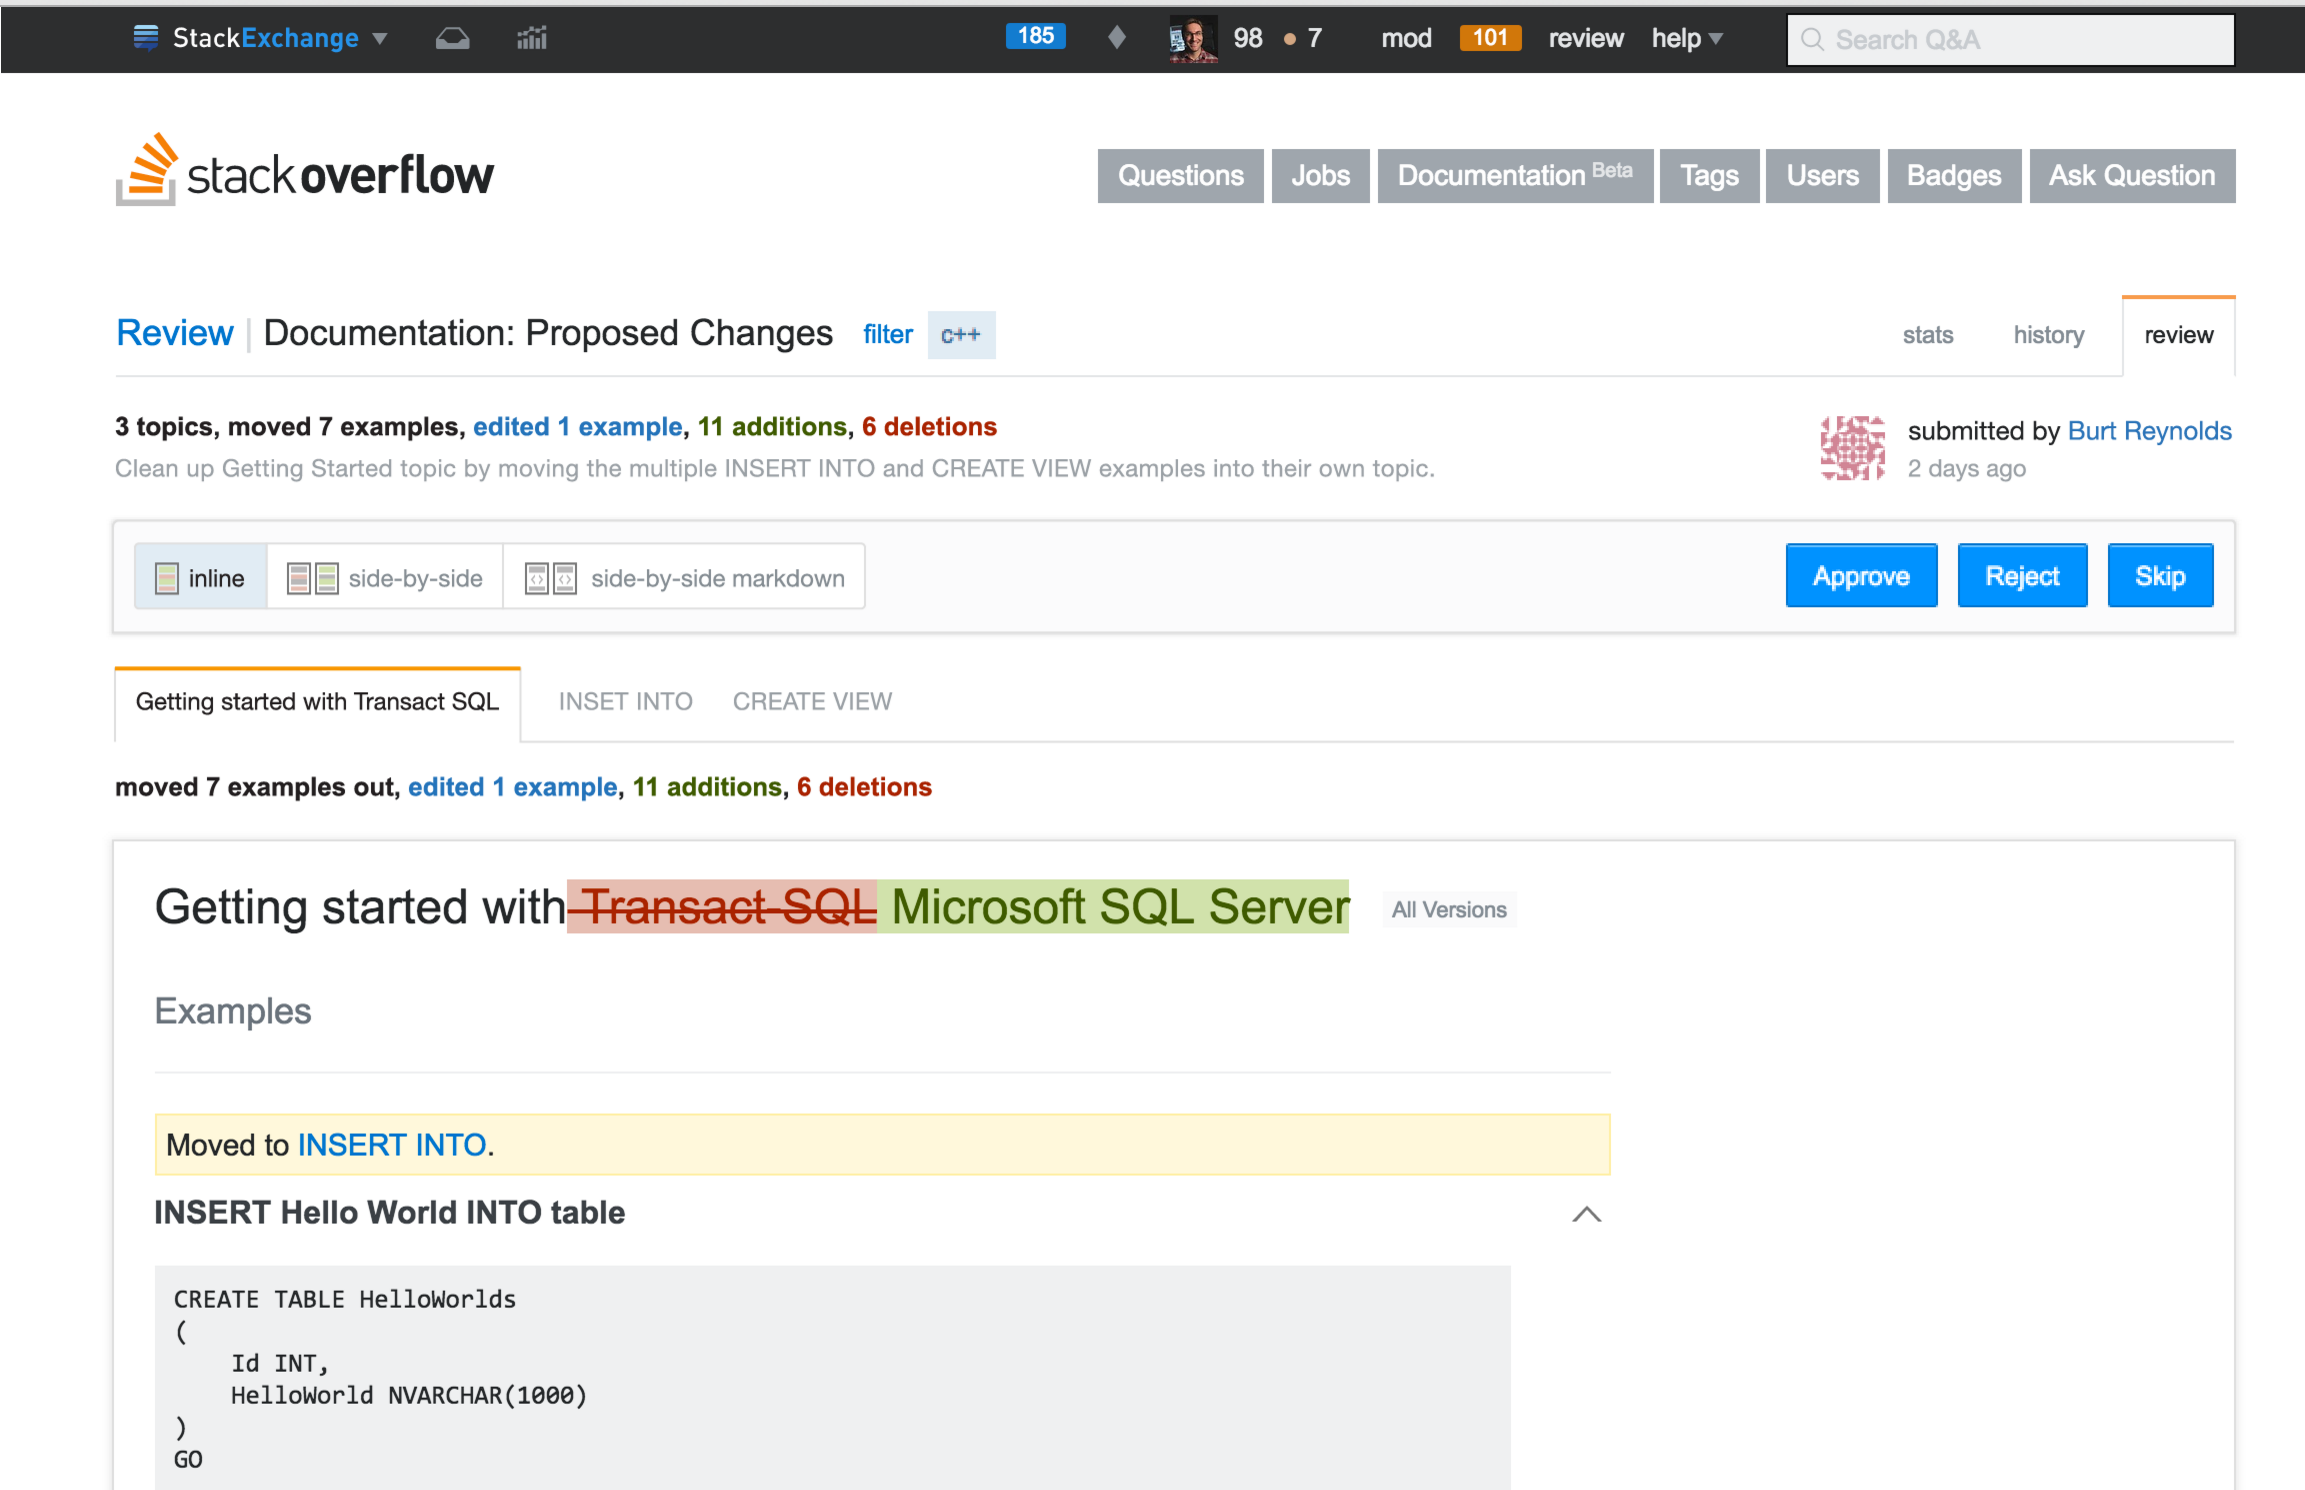This screenshot has width=2305, height=1490.
Task: Click the Reject button
Action: point(2023,576)
